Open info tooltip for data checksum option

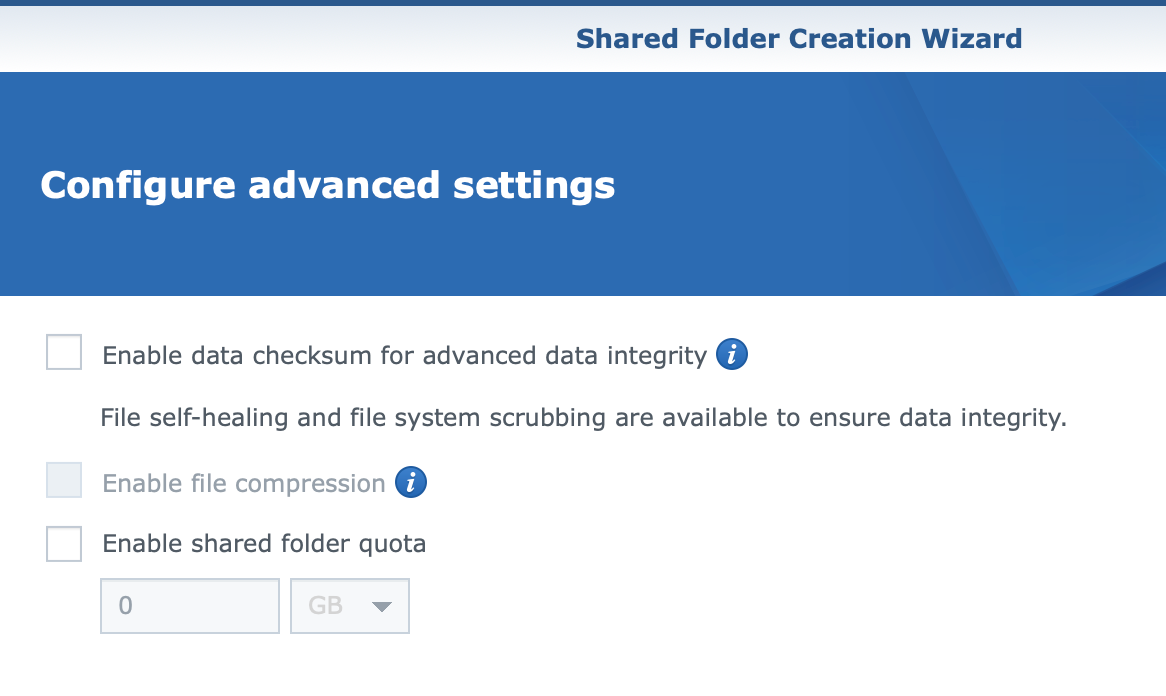pyautogui.click(x=732, y=354)
